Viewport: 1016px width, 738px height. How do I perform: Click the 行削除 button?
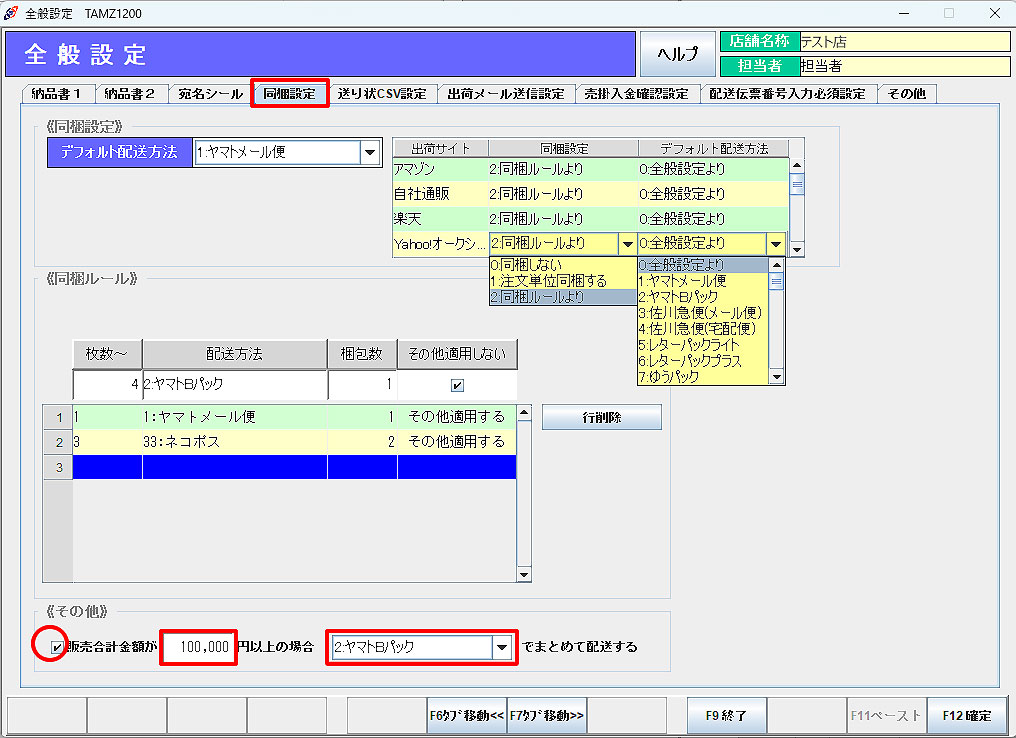[x=601, y=417]
